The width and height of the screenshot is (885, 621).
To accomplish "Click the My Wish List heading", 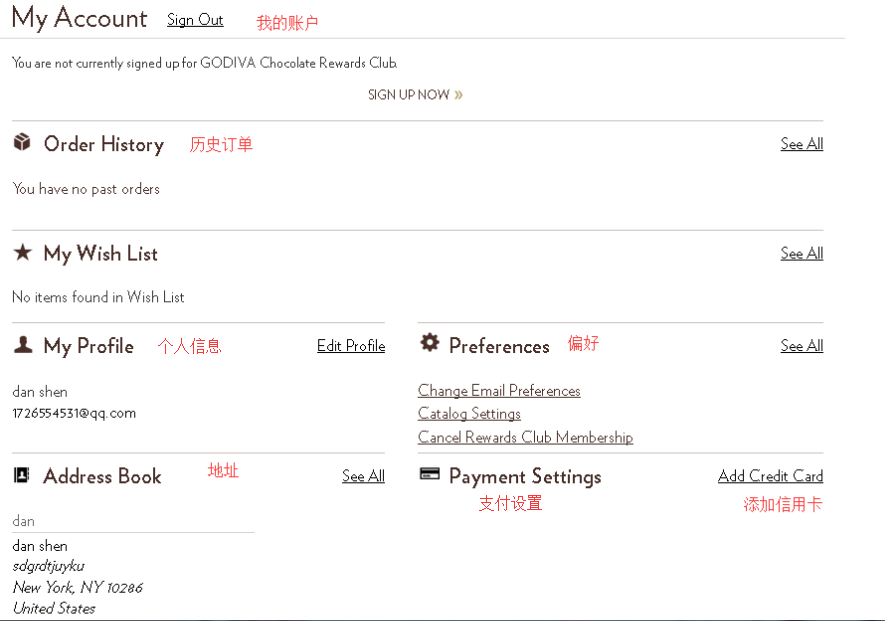I will coord(100,254).
